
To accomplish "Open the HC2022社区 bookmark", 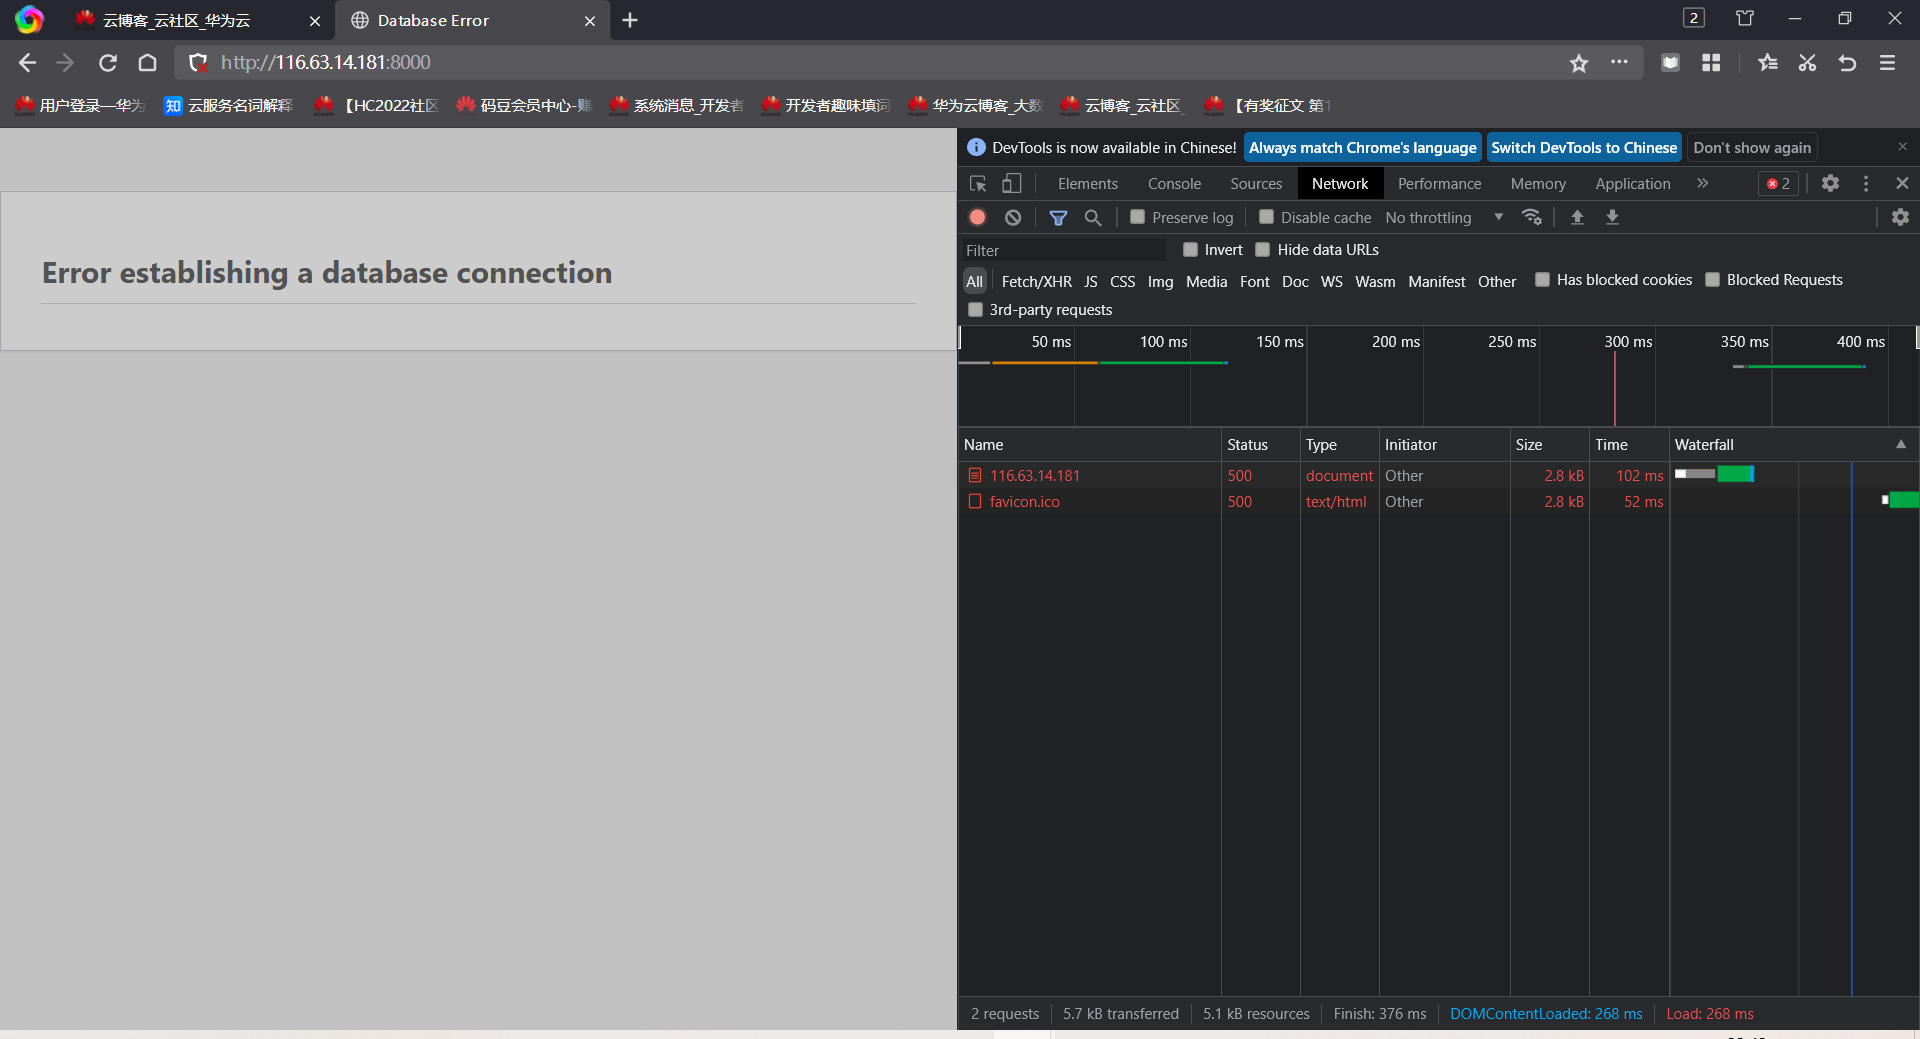I will [377, 105].
